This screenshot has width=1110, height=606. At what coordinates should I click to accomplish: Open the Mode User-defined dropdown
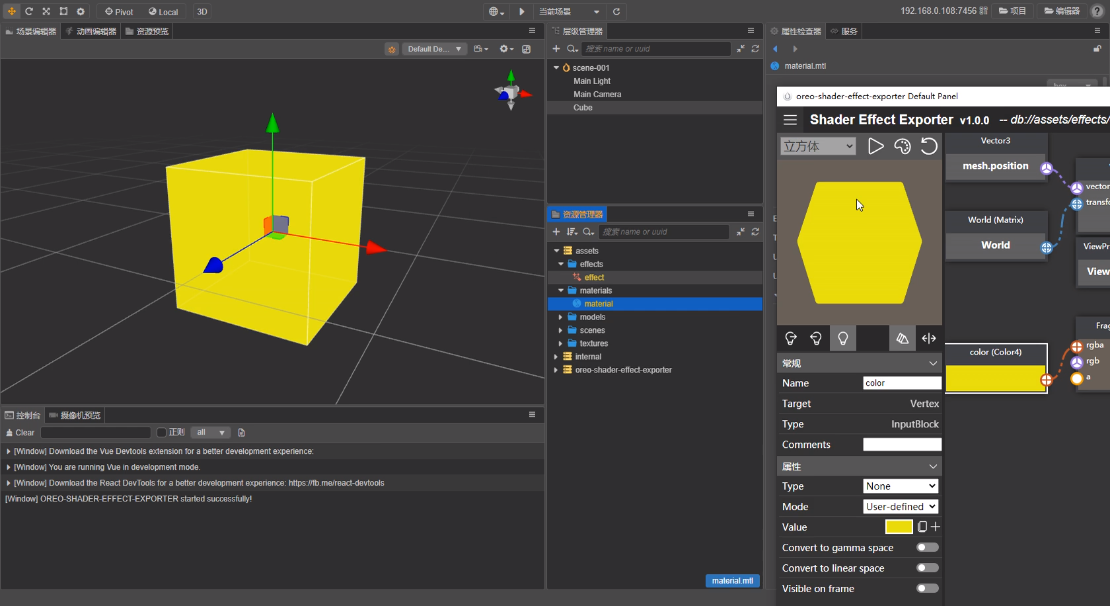coord(900,507)
